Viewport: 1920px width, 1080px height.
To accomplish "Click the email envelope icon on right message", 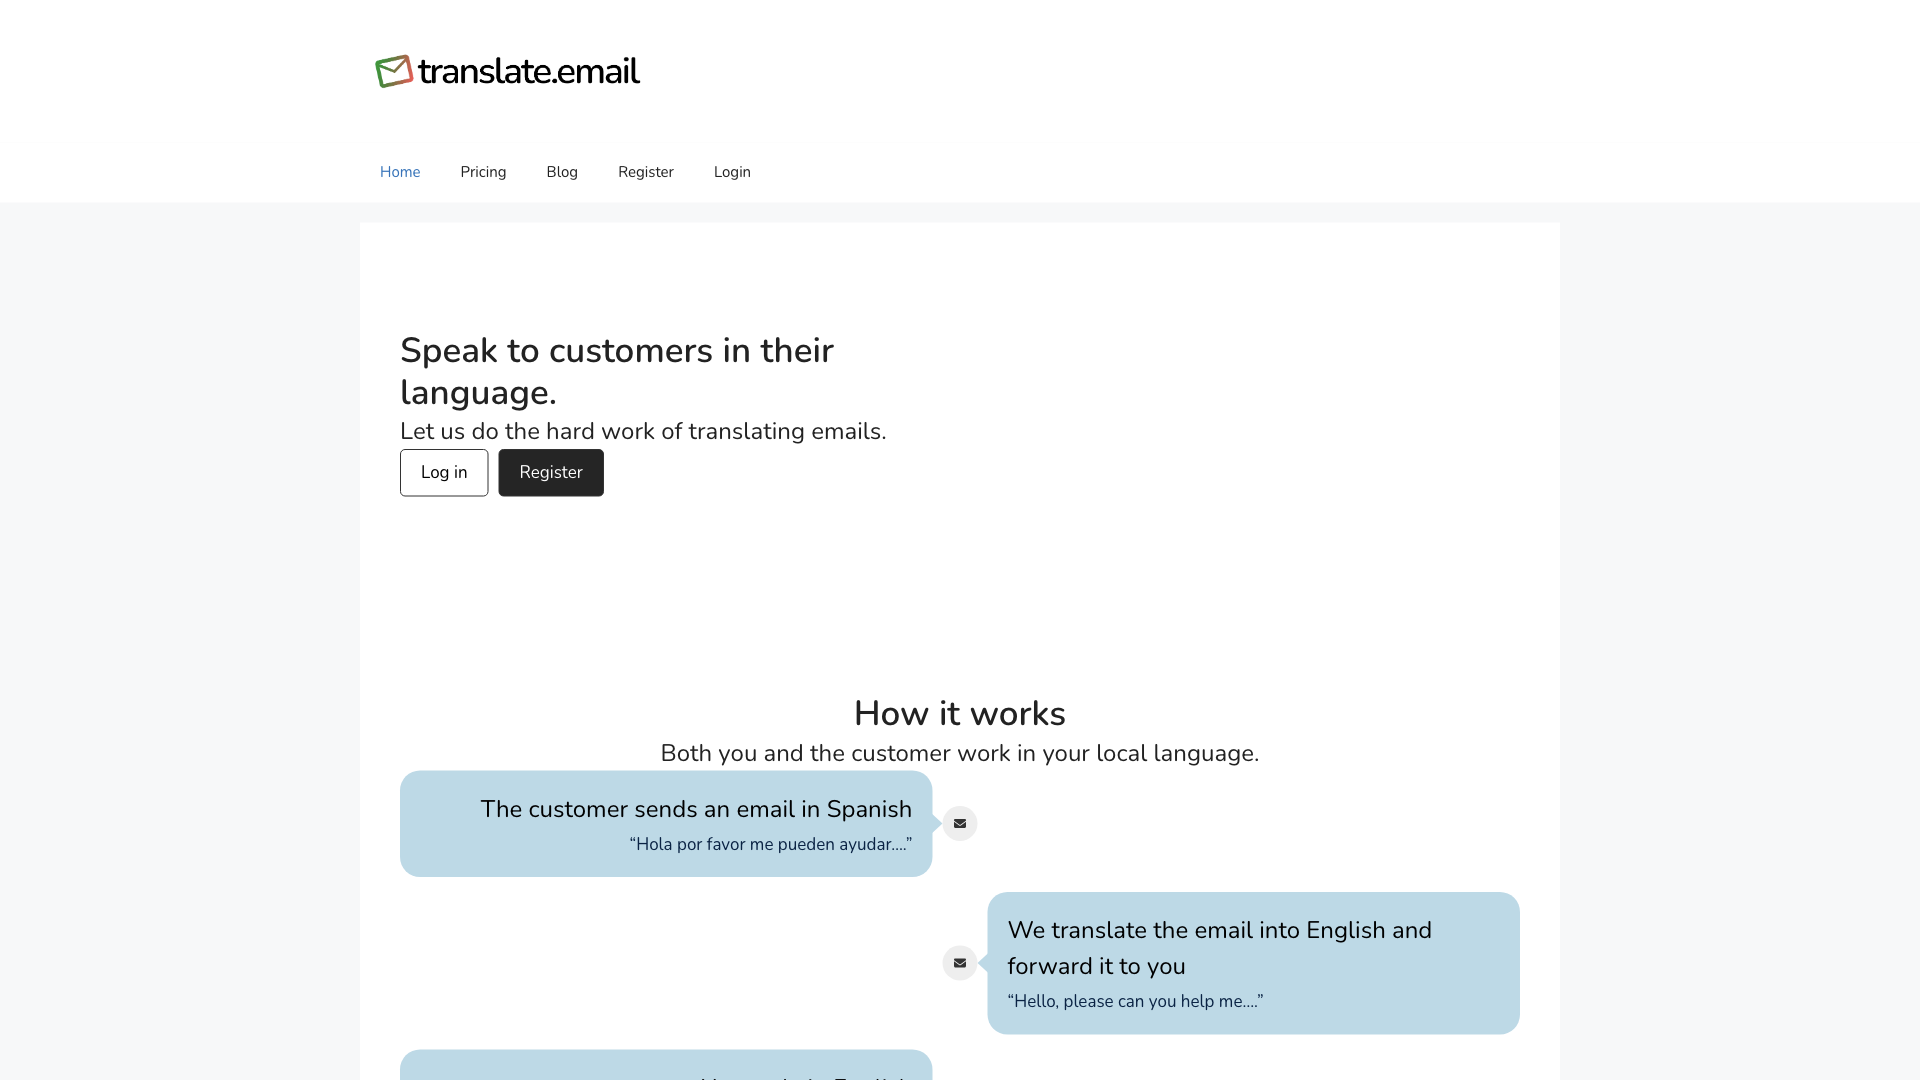I will point(959,963).
